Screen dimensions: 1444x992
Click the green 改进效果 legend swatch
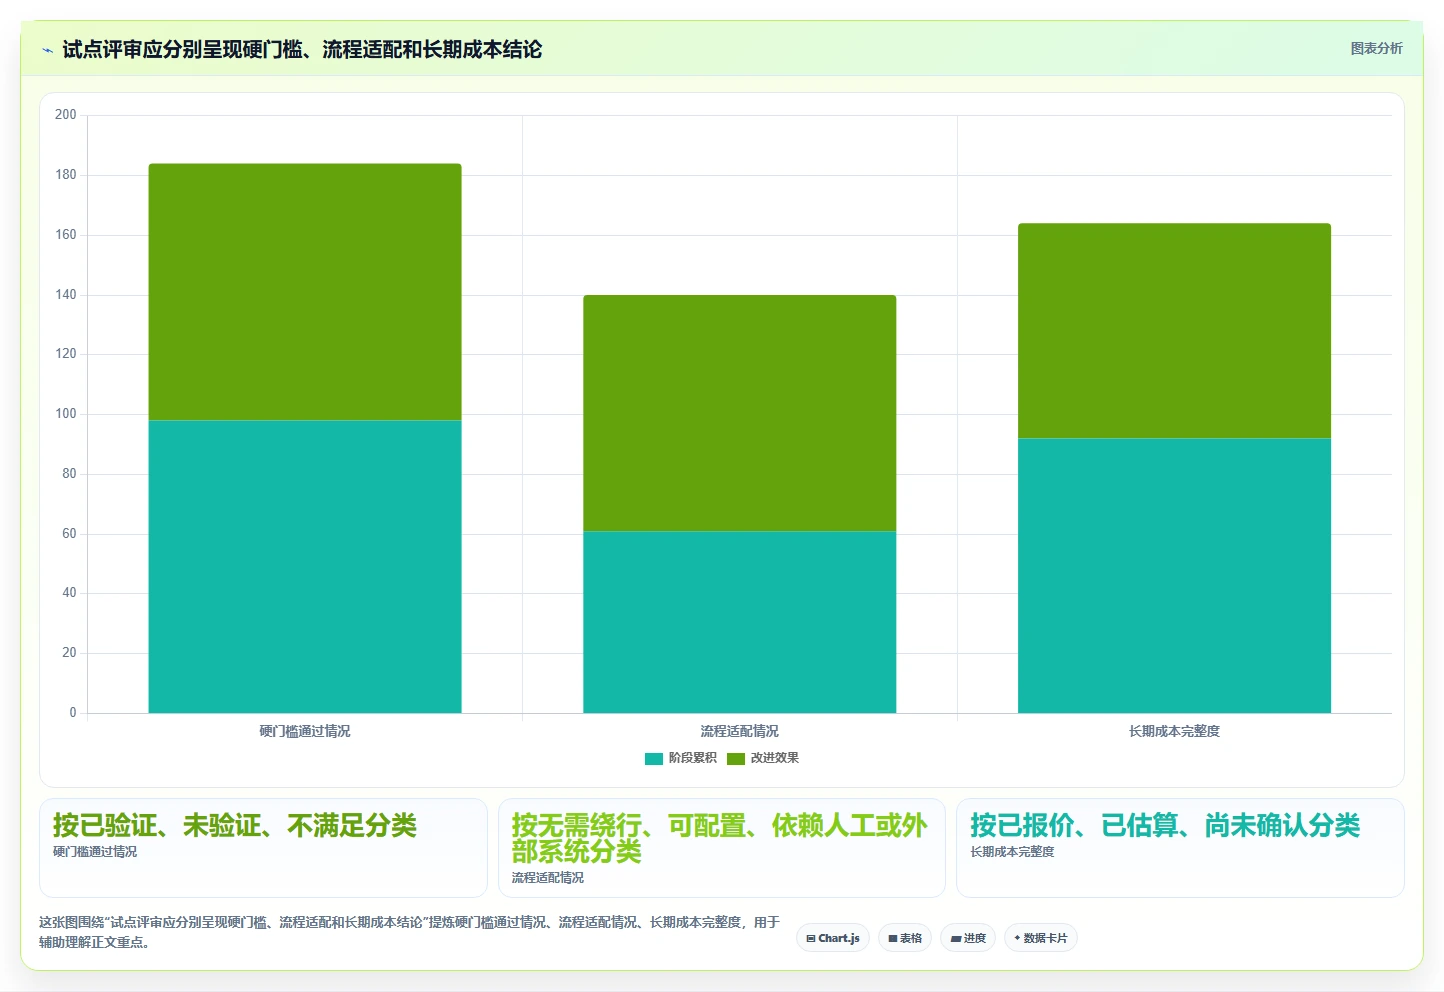(736, 759)
